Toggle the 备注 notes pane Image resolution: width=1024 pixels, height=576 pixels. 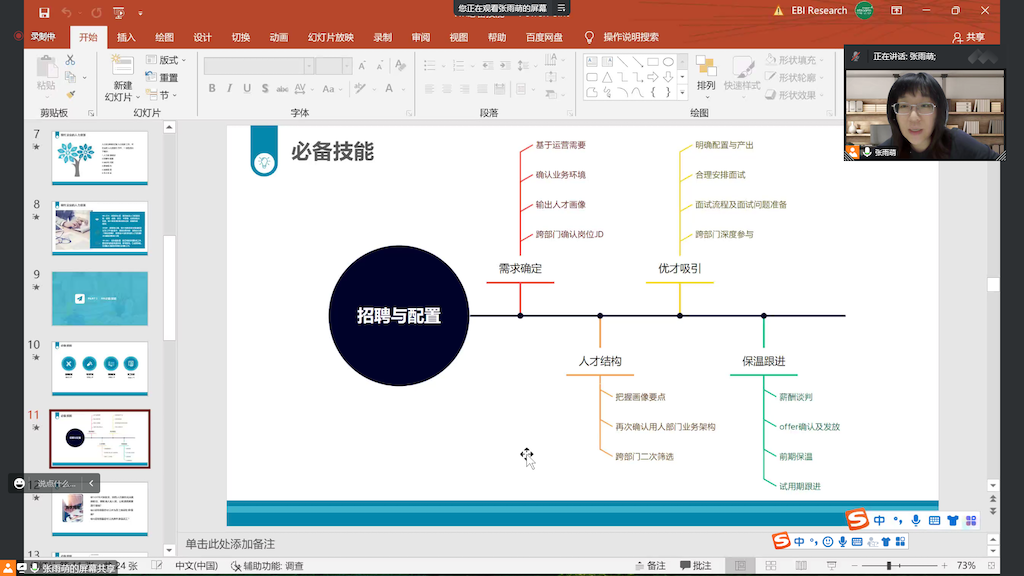650,566
